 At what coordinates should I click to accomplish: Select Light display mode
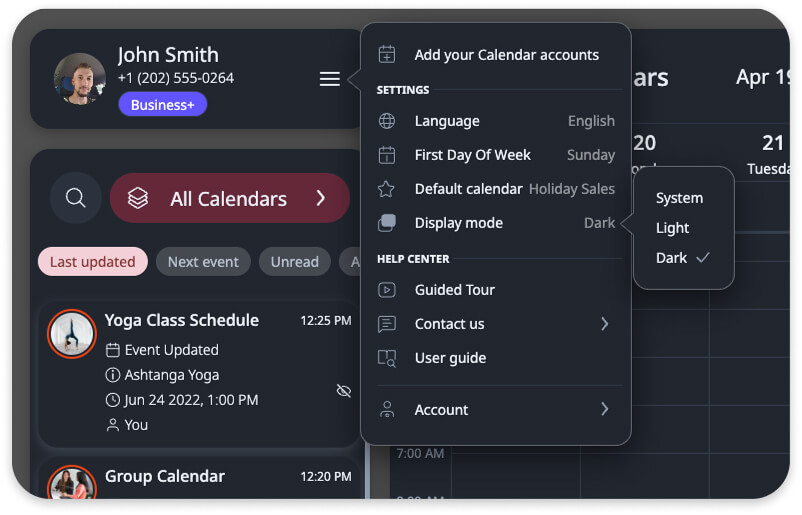pyautogui.click(x=672, y=228)
